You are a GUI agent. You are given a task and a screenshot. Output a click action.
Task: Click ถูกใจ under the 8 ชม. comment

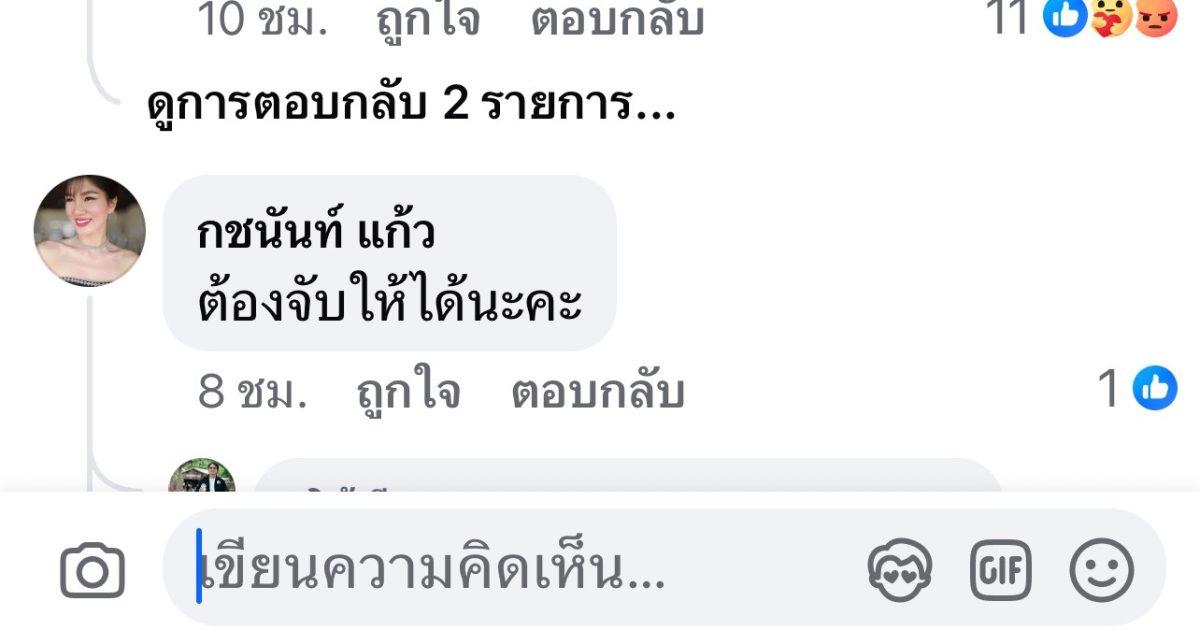coord(408,393)
